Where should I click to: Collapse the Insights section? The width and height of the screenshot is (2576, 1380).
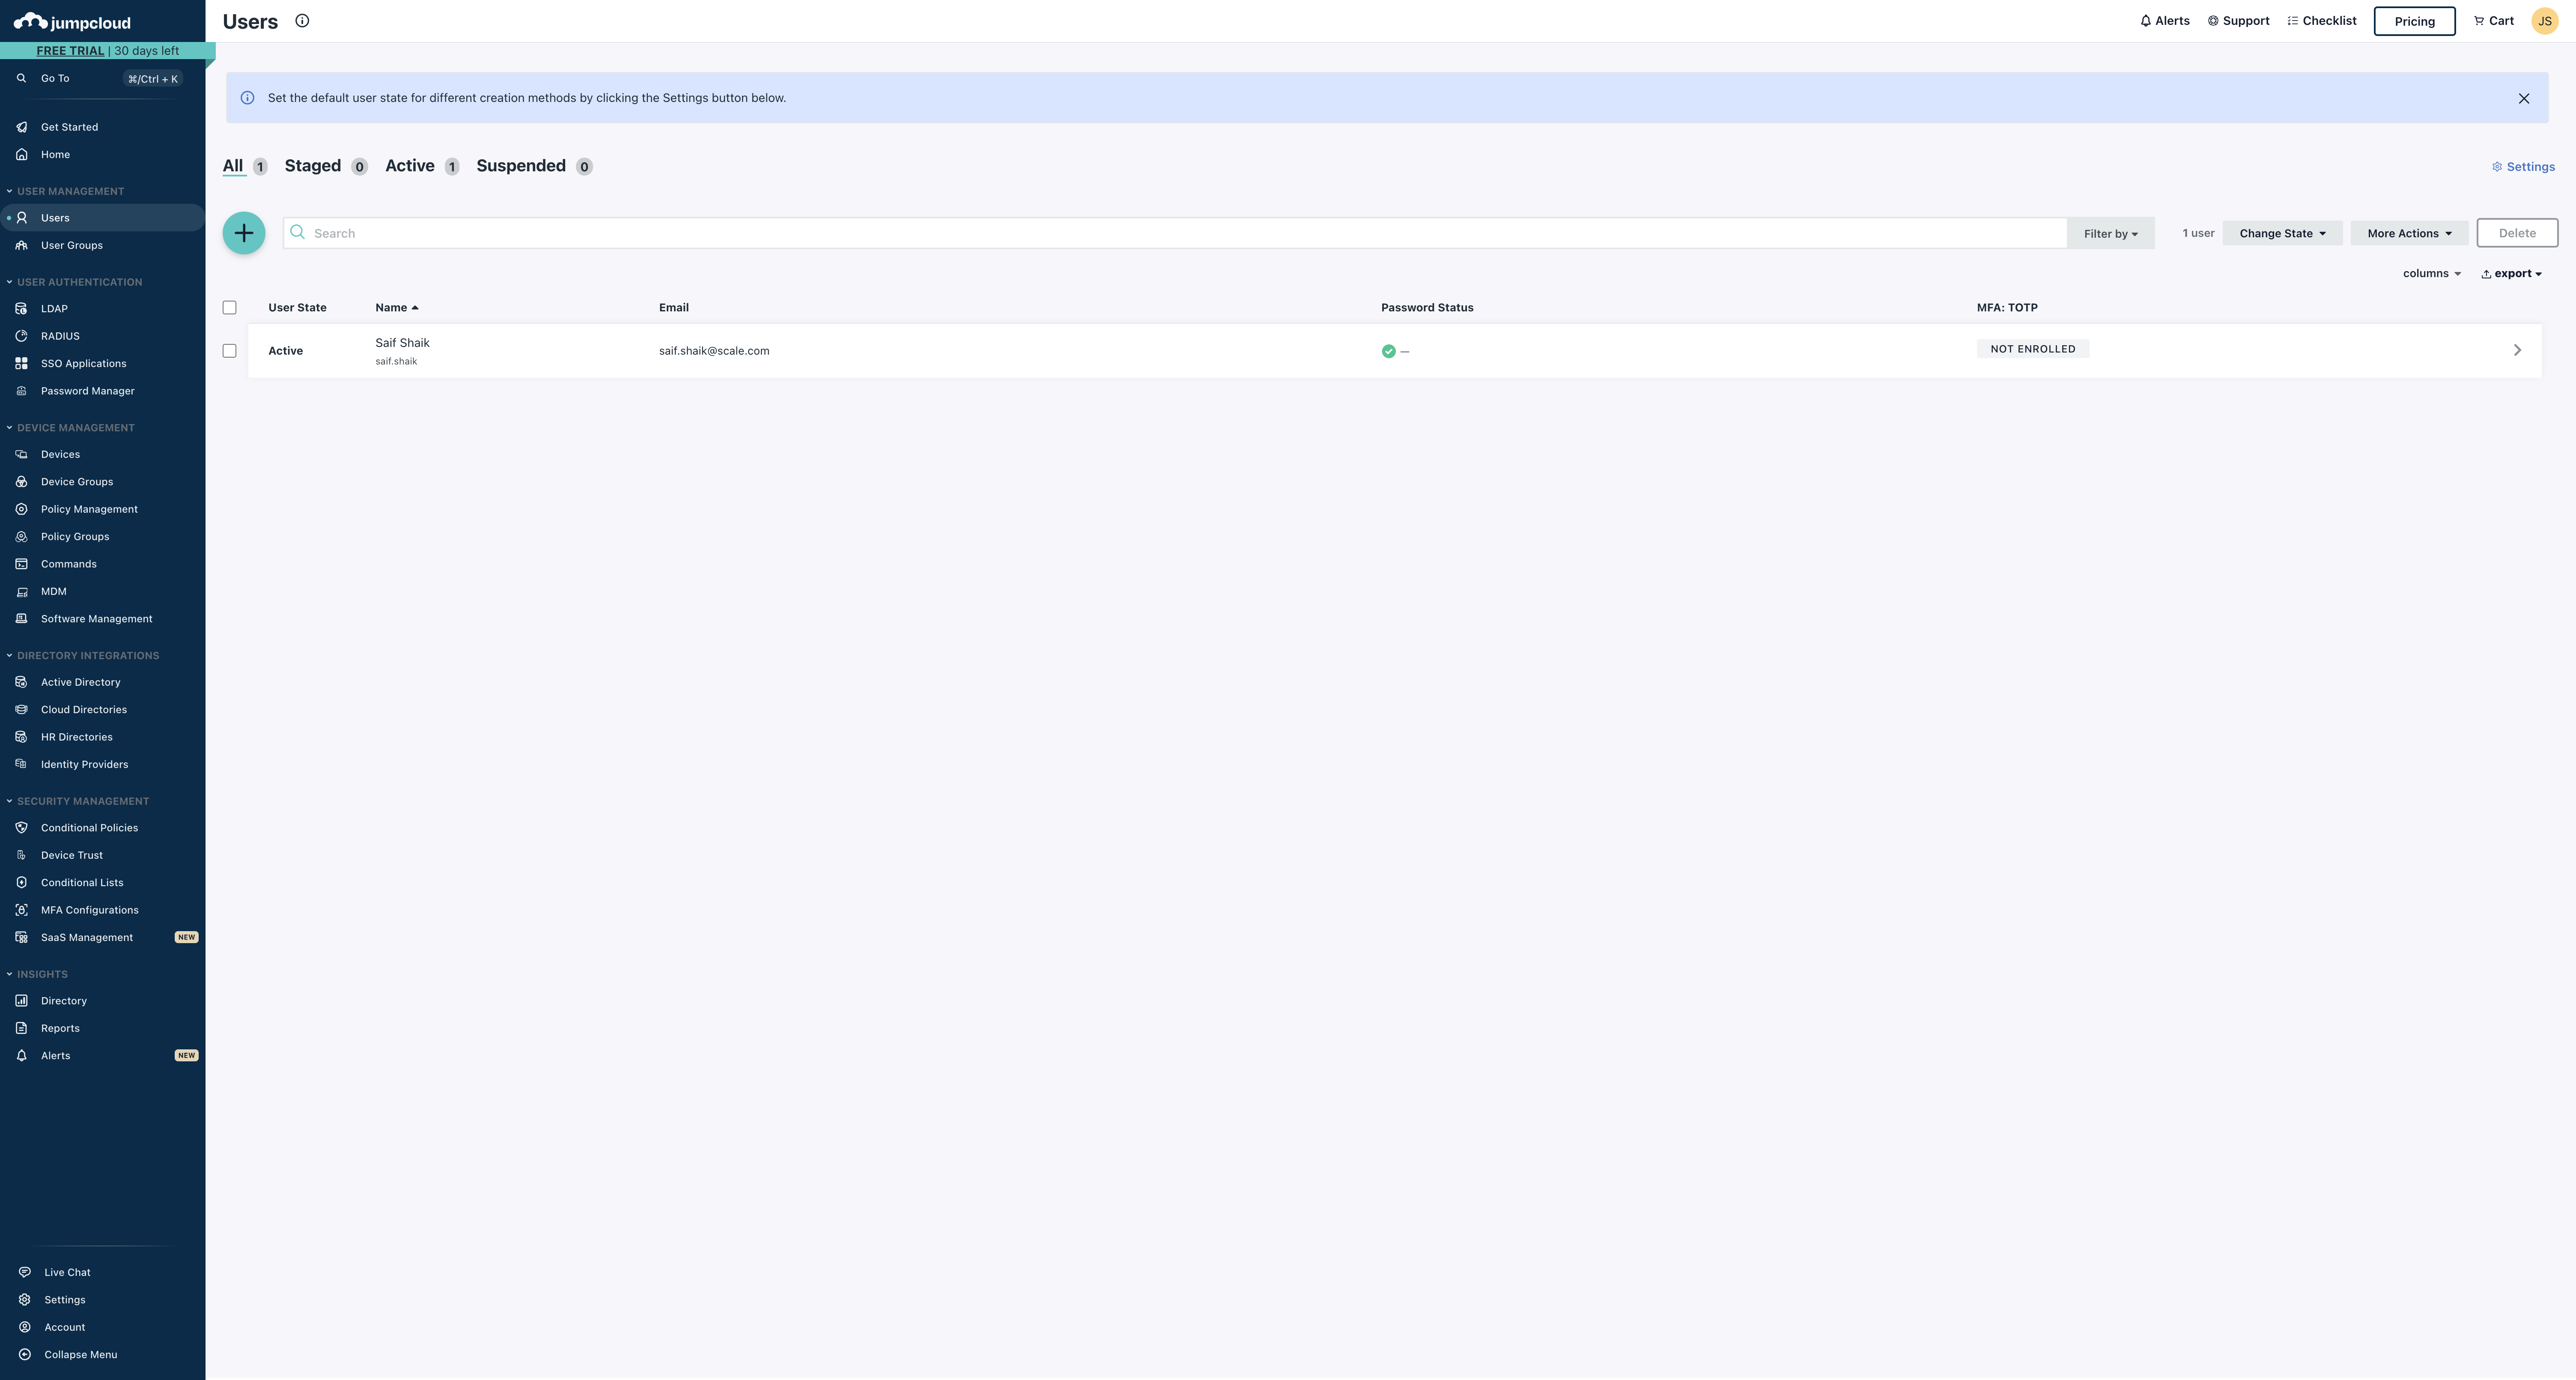tap(9, 974)
